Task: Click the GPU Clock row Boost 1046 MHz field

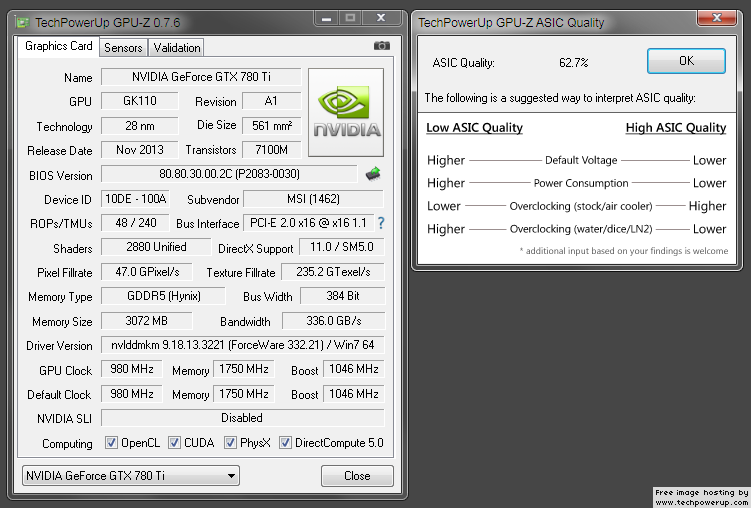Action: click(x=354, y=369)
